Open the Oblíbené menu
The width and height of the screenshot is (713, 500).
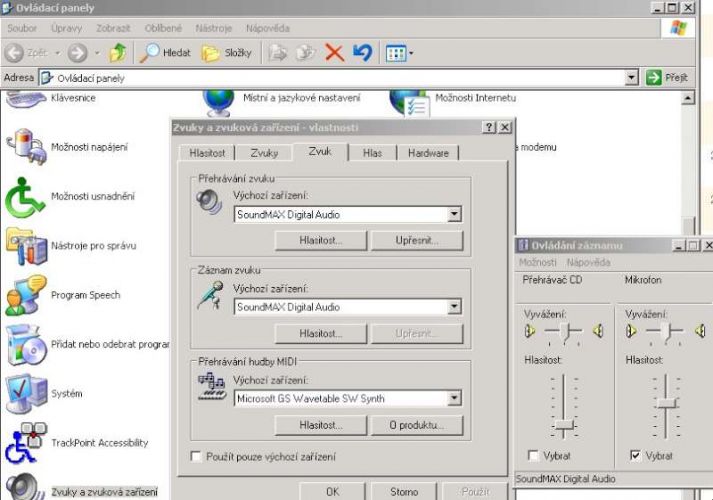click(x=163, y=28)
